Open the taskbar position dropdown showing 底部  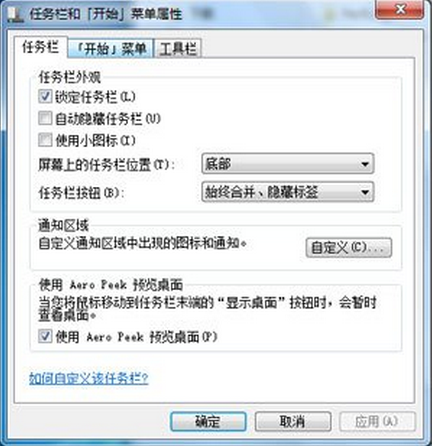288,164
